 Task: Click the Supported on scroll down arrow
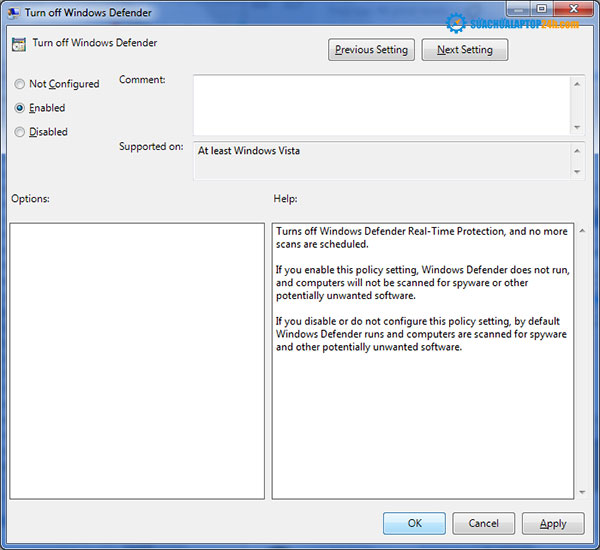tap(577, 172)
